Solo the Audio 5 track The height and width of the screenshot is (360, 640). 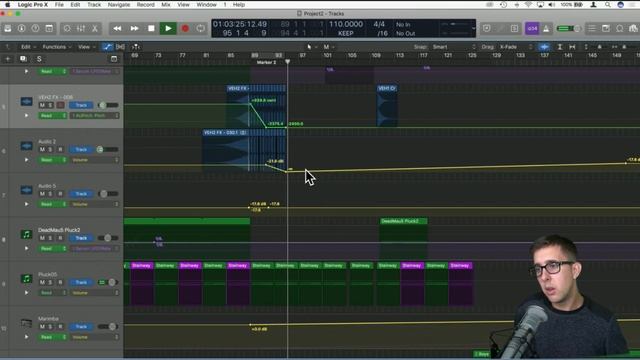click(51, 194)
